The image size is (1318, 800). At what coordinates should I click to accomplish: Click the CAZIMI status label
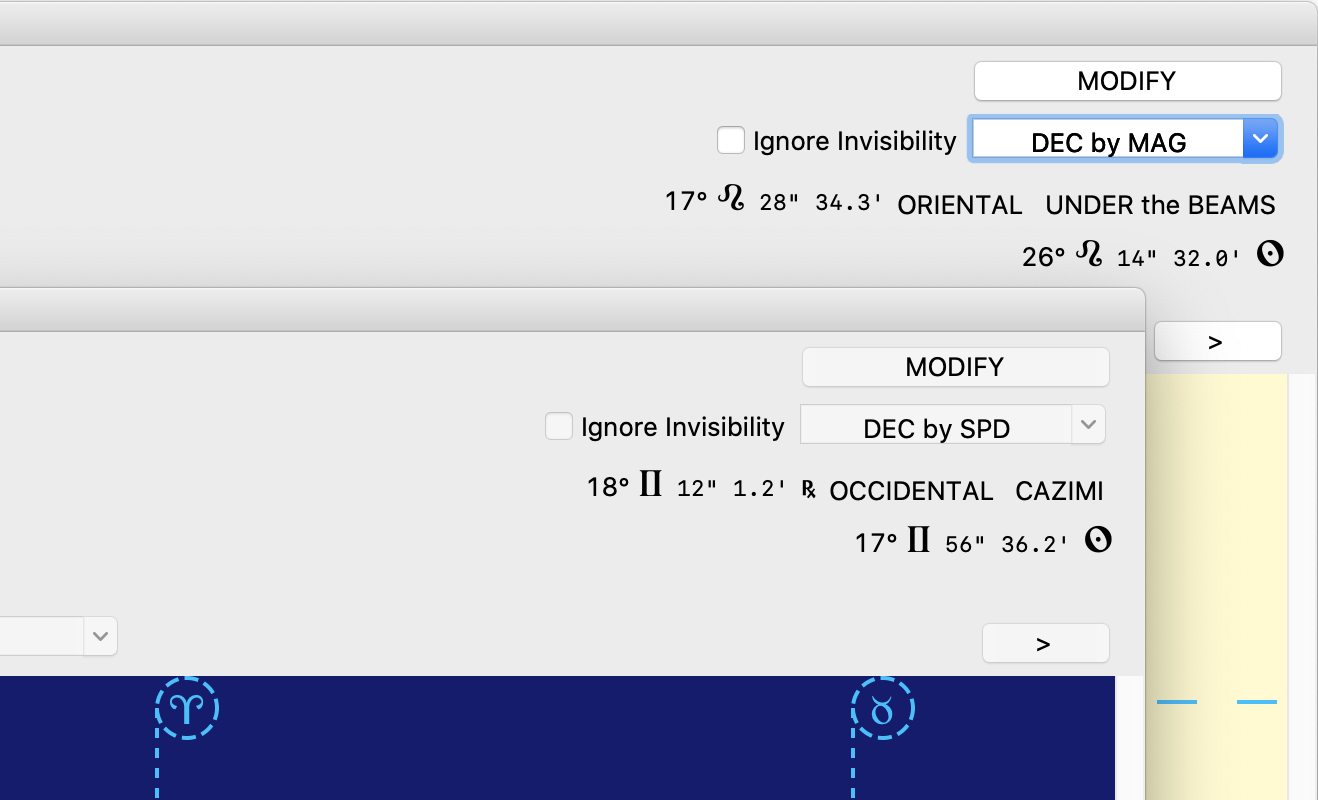point(1059,491)
